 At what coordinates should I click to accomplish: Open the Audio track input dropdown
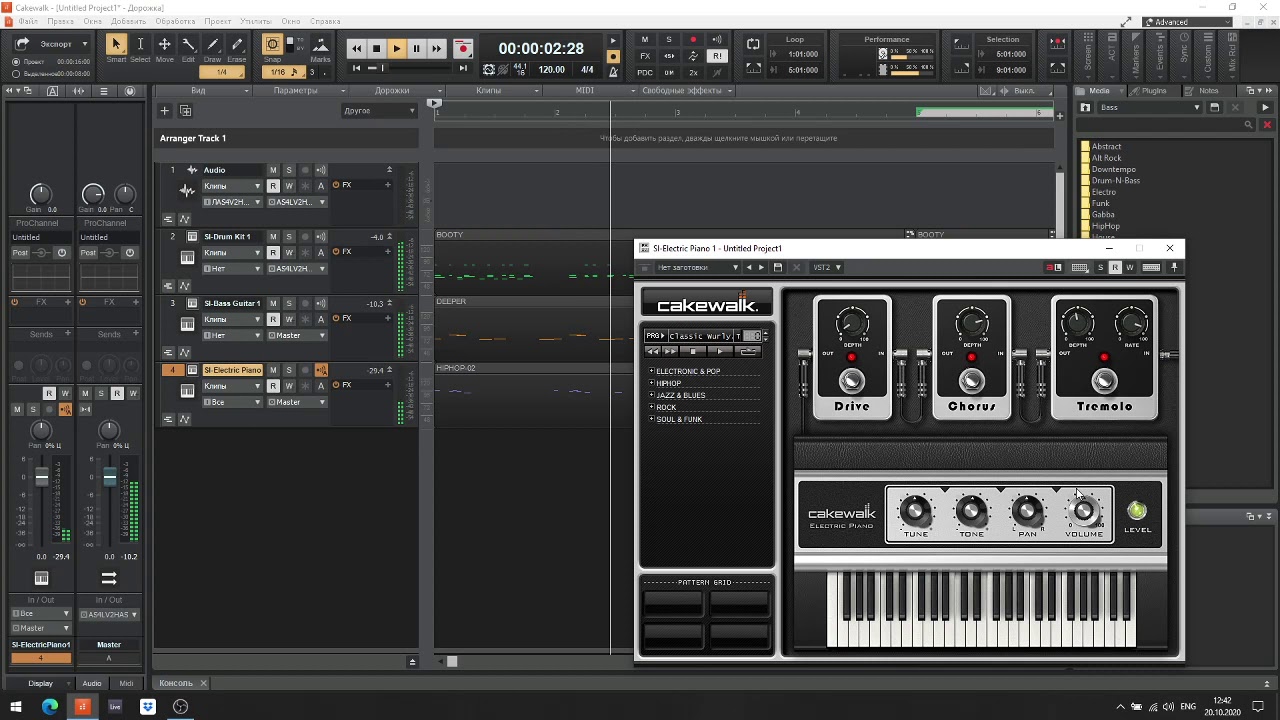click(232, 202)
